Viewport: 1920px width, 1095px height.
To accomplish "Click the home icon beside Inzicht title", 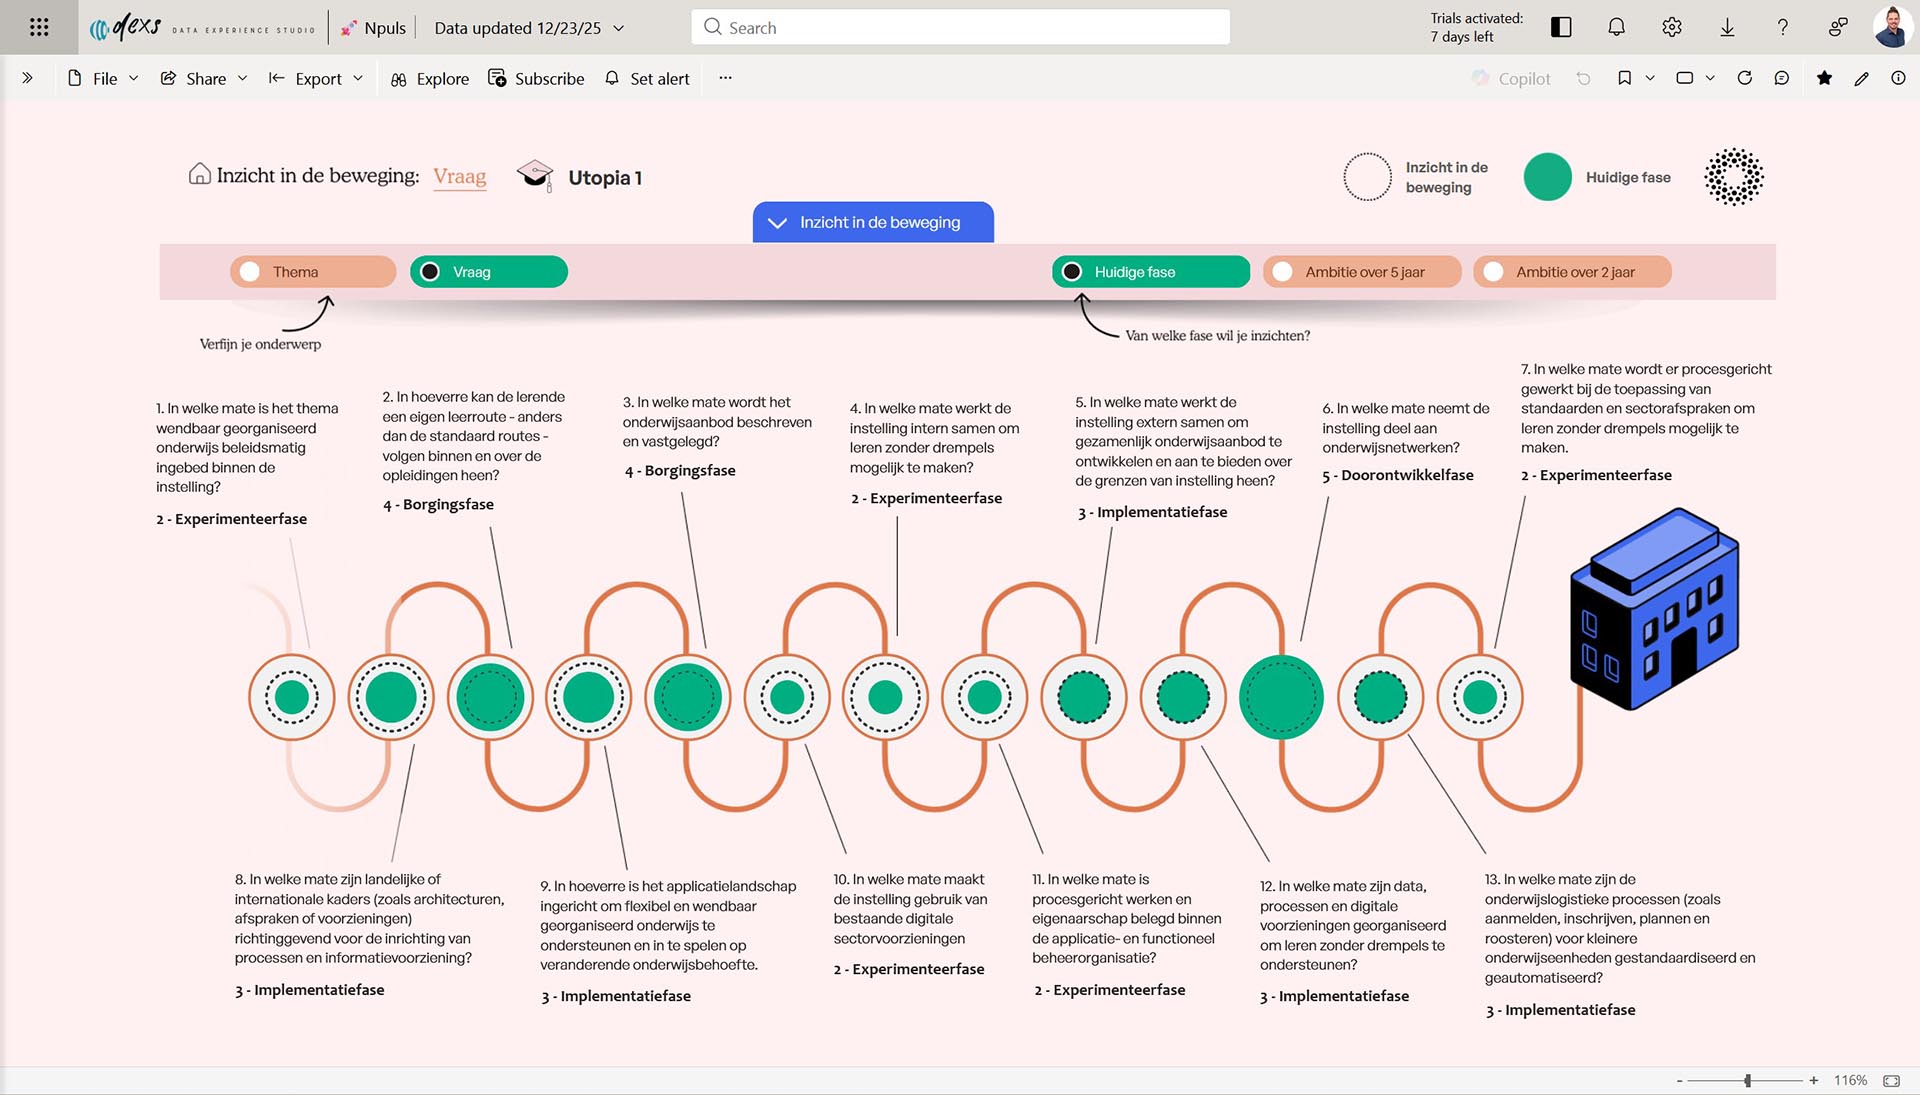I will pyautogui.click(x=199, y=175).
